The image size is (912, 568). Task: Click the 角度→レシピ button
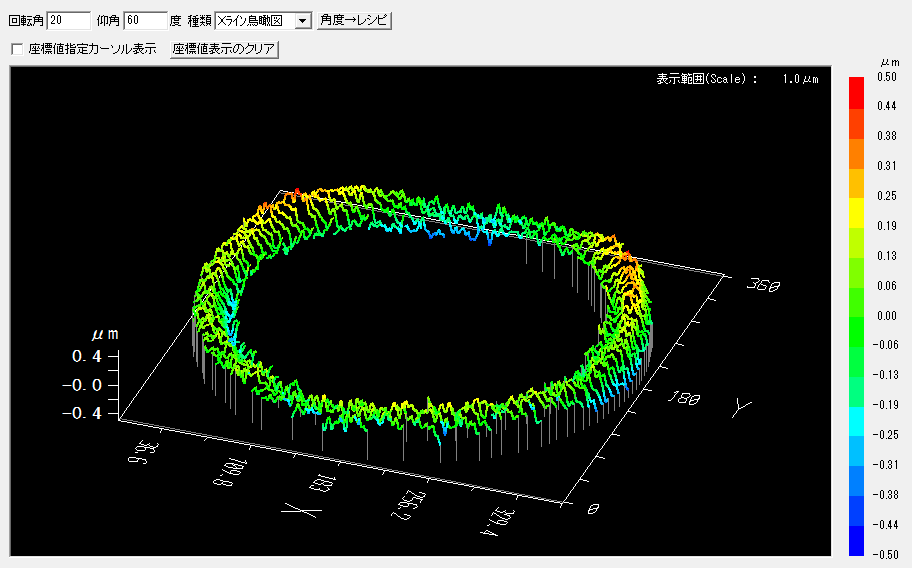pyautogui.click(x=354, y=20)
